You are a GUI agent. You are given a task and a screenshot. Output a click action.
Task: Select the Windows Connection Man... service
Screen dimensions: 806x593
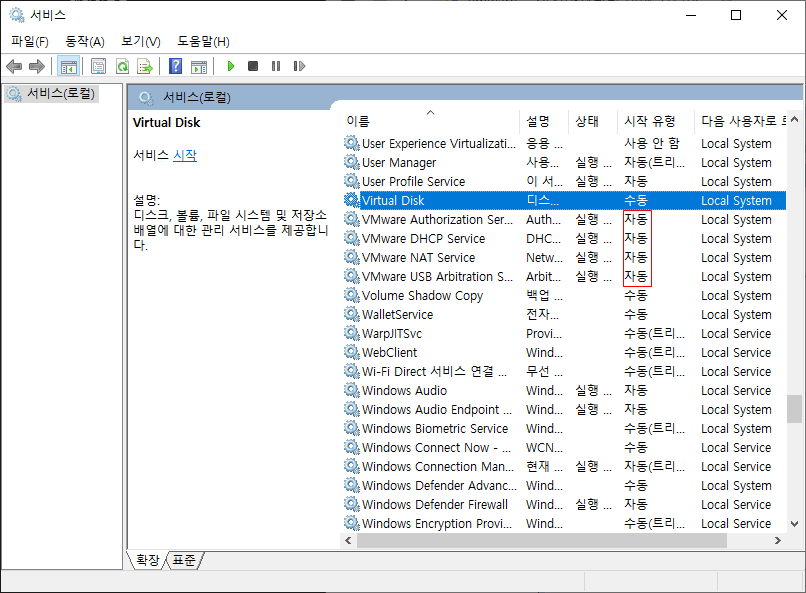(564, 467)
